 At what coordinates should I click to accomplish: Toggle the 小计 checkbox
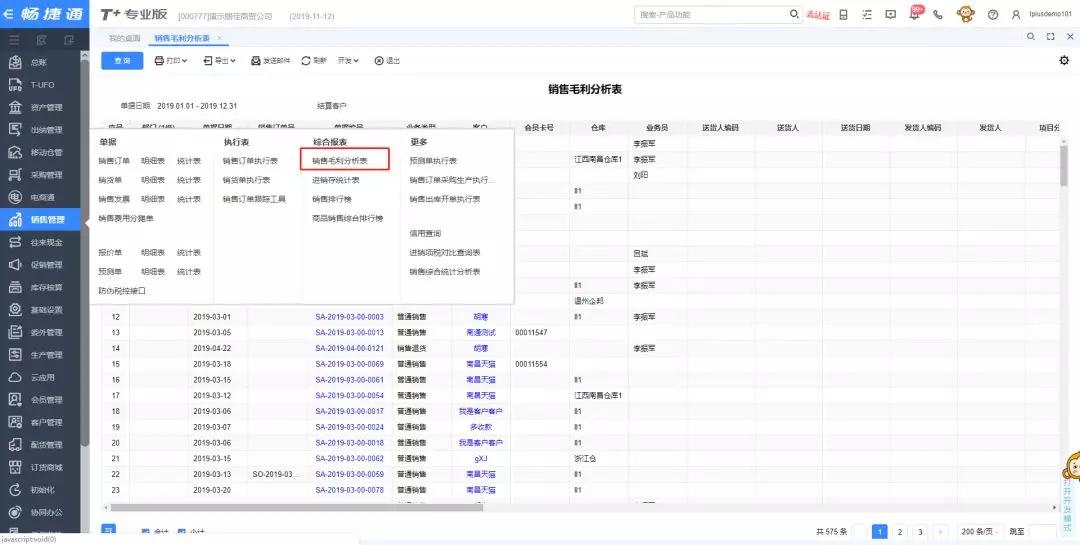(x=182, y=532)
